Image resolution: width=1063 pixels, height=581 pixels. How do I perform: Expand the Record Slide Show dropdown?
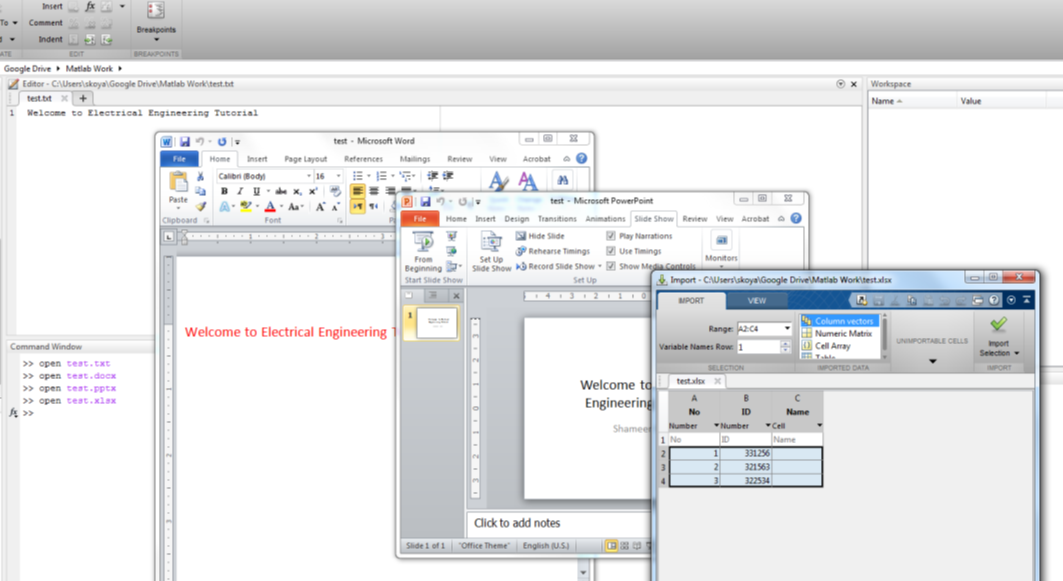599,266
